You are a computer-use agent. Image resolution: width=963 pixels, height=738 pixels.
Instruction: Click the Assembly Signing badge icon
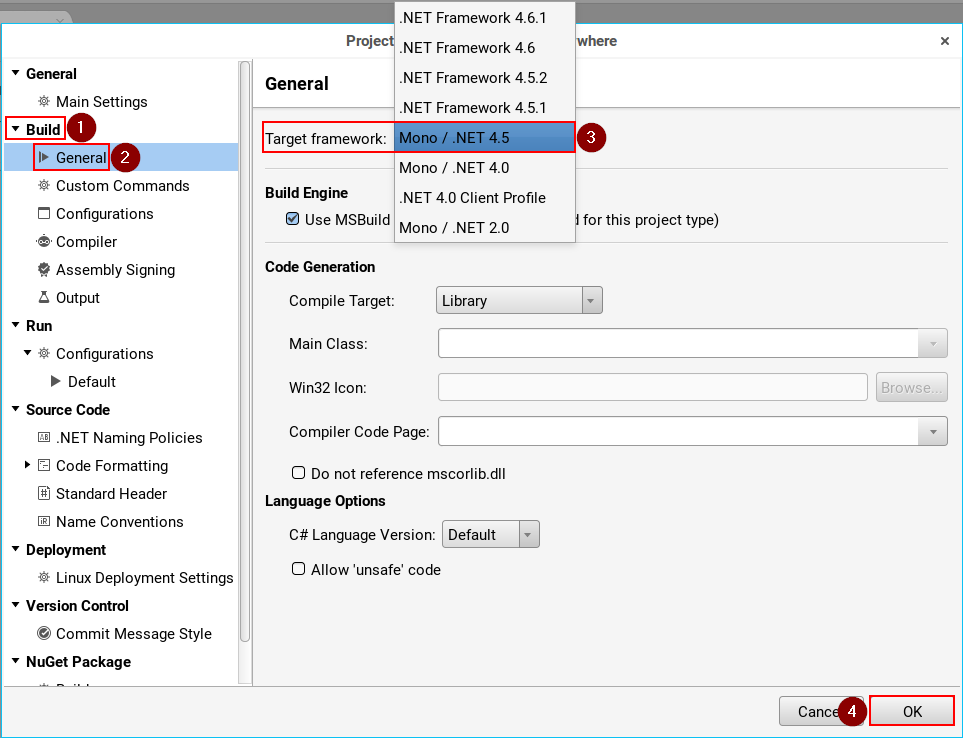[x=44, y=270]
